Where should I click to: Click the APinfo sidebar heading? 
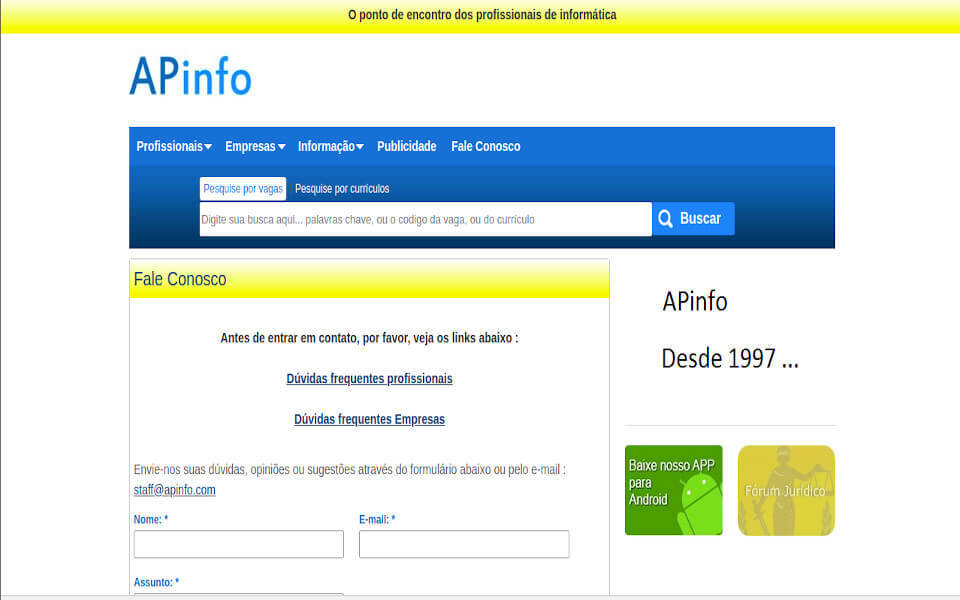[x=695, y=301]
